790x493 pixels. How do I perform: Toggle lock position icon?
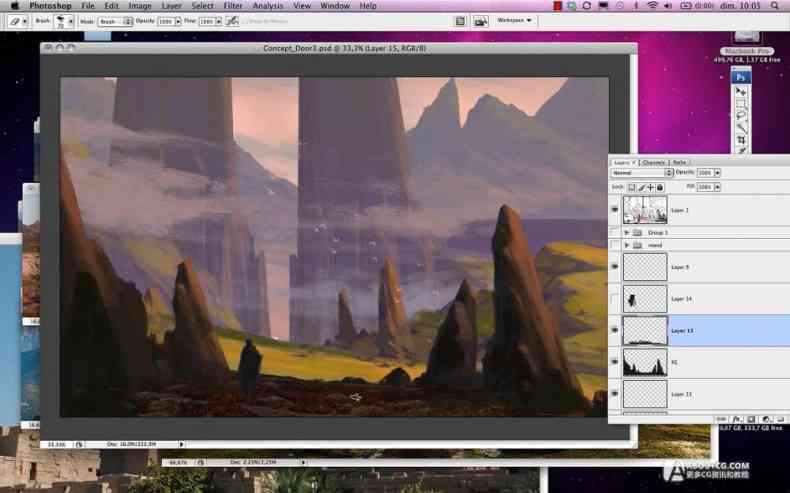click(650, 187)
